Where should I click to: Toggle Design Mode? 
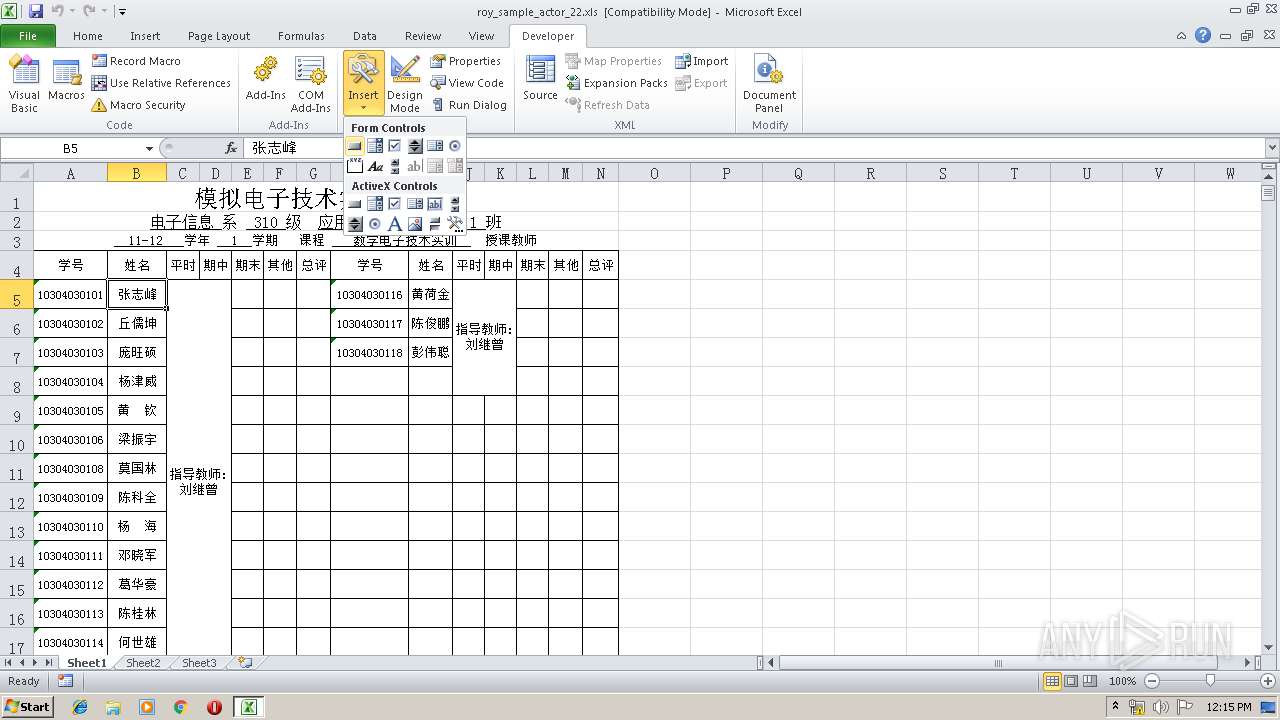click(x=405, y=83)
